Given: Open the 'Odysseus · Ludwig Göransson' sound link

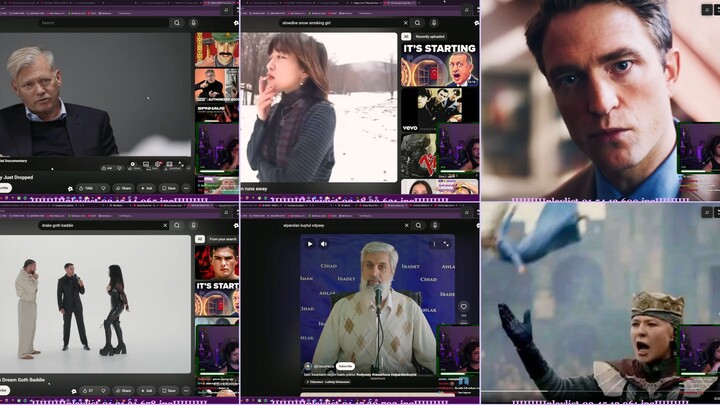Looking at the screenshot, I should pos(329,382).
